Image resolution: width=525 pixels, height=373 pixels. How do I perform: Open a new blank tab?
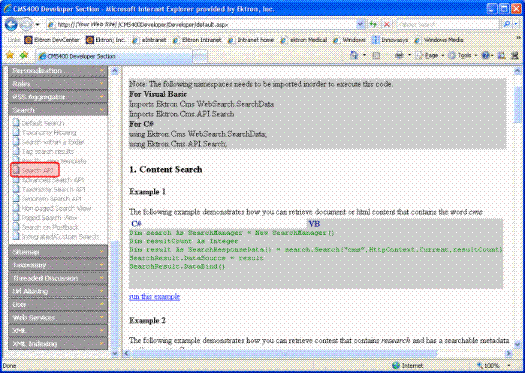[x=200, y=57]
